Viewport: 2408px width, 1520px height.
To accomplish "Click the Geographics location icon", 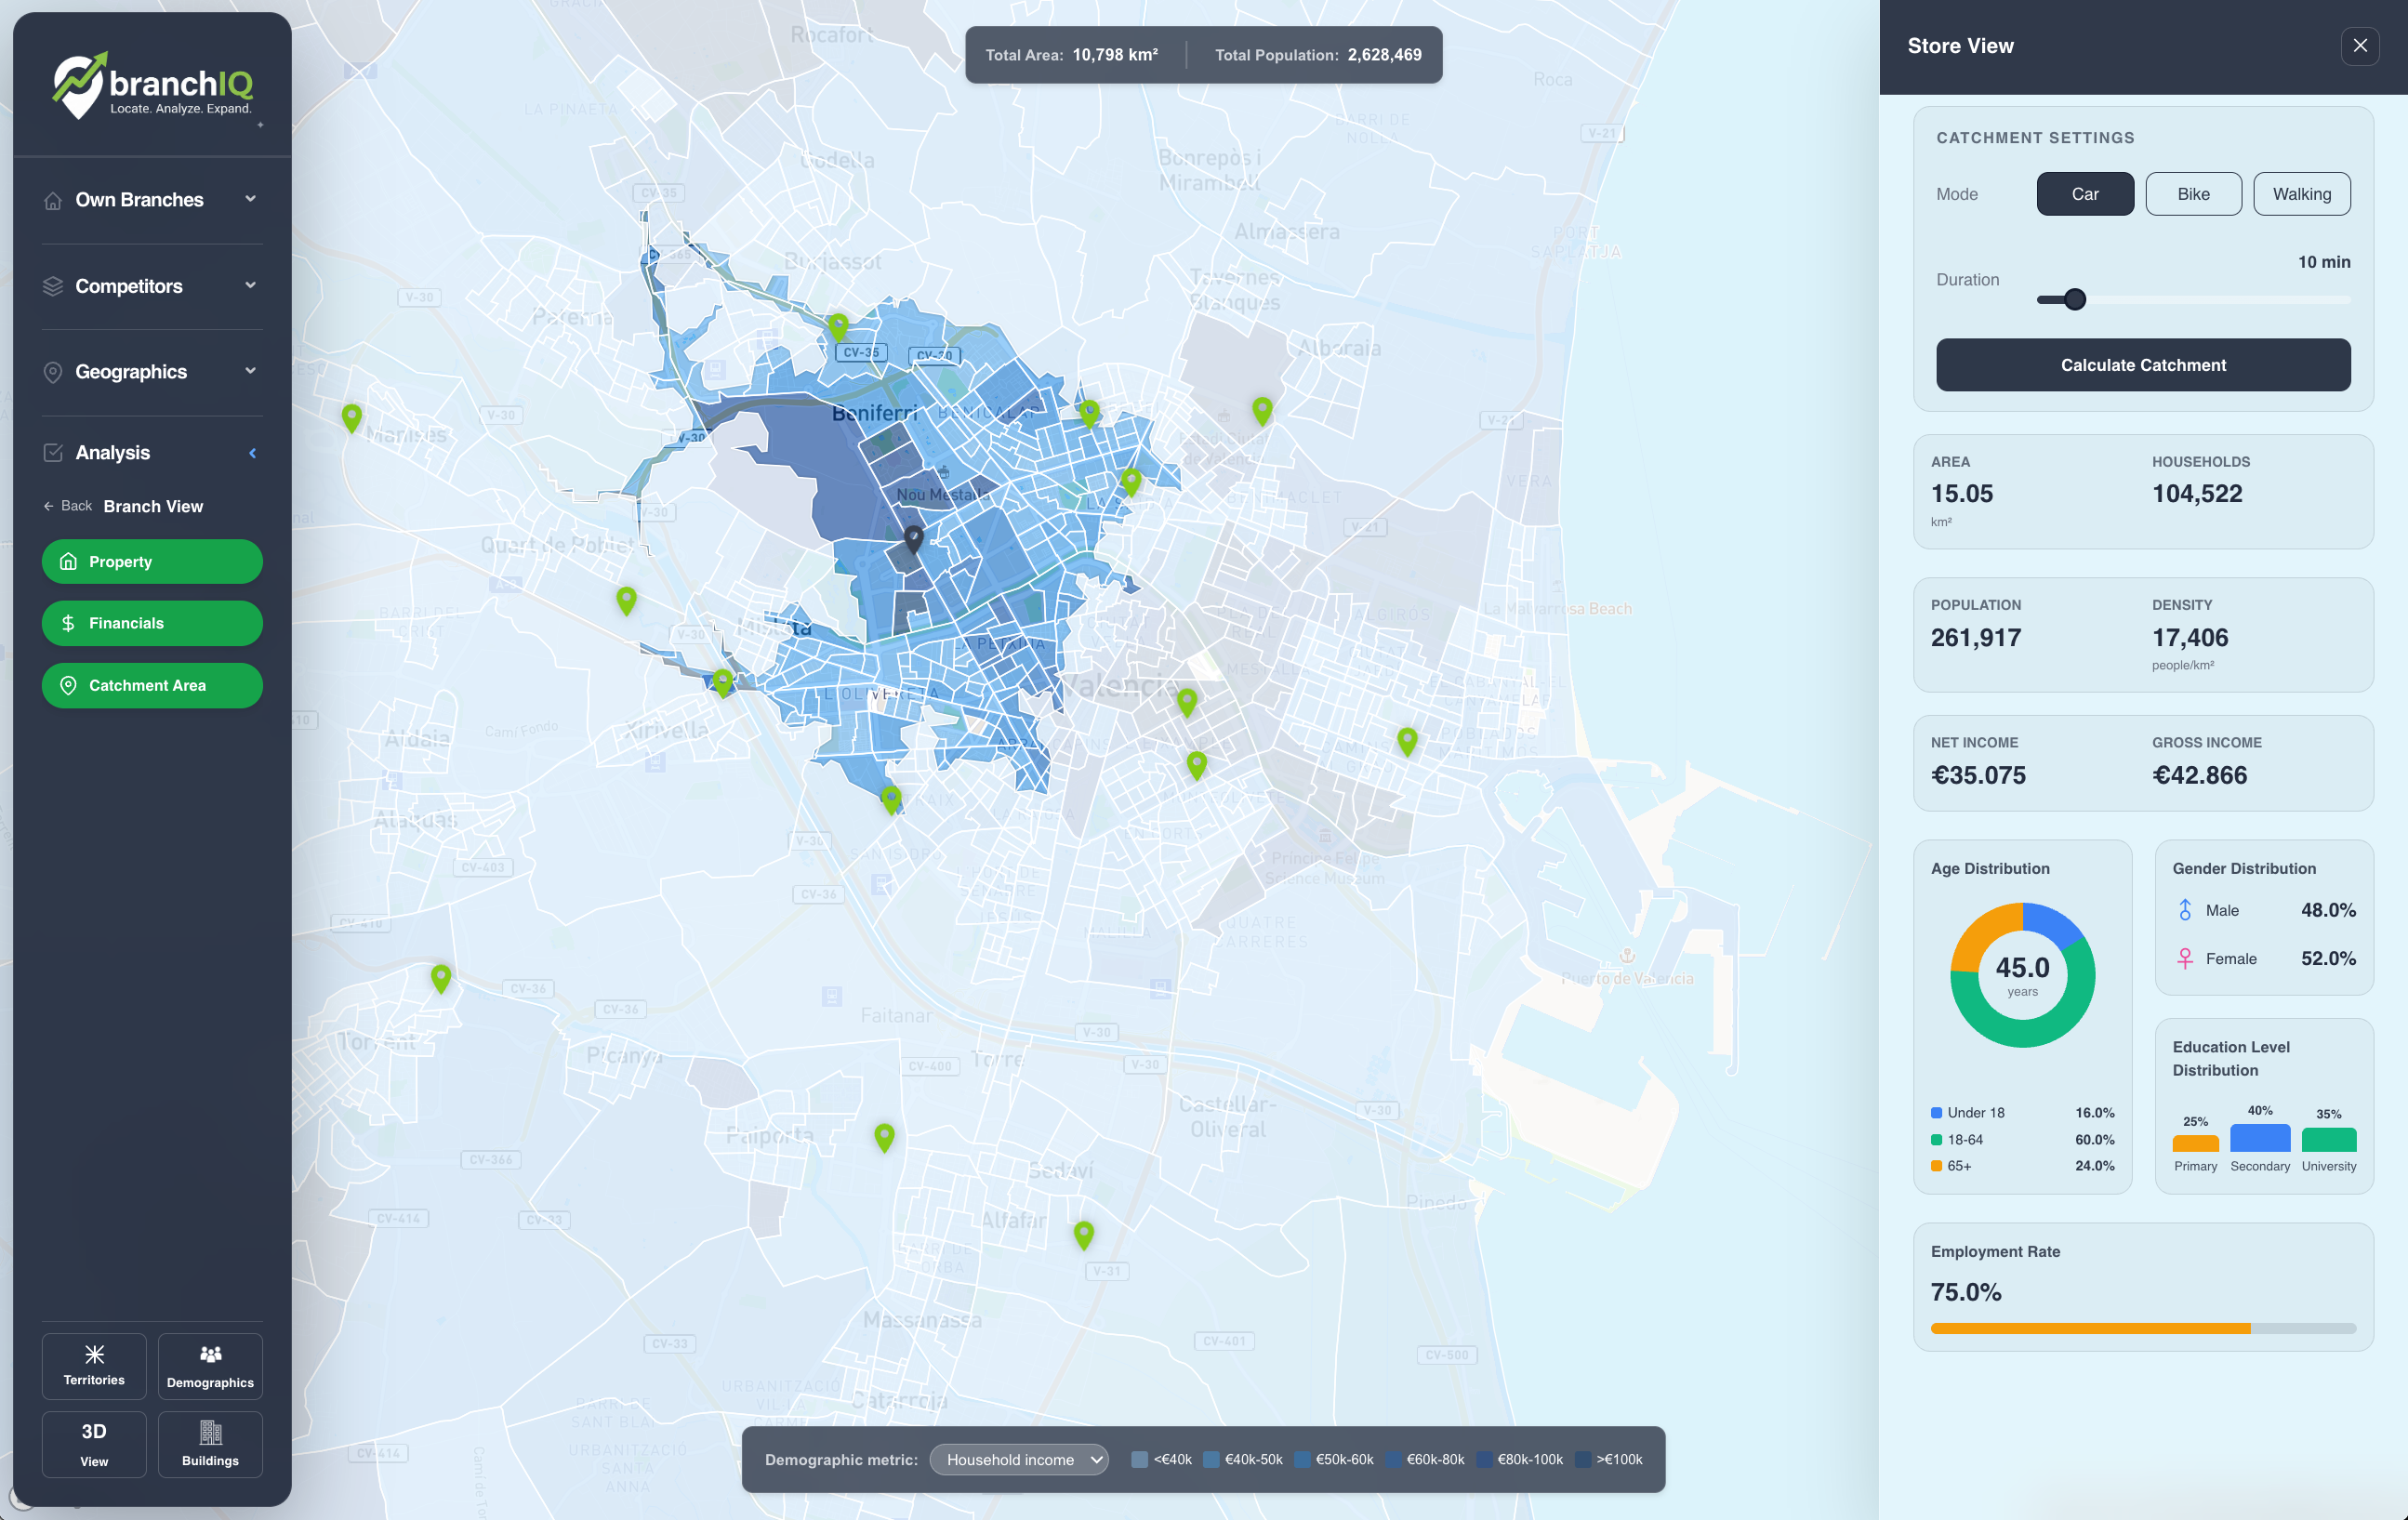I will coord(53,371).
